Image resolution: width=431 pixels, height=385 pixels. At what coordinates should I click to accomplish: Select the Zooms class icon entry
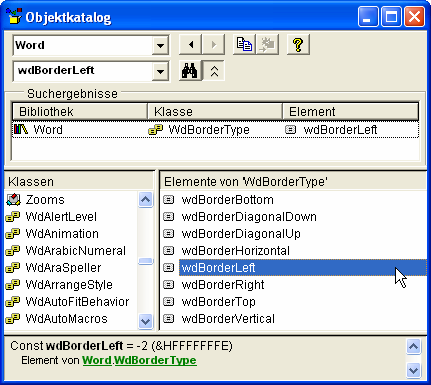[13, 200]
